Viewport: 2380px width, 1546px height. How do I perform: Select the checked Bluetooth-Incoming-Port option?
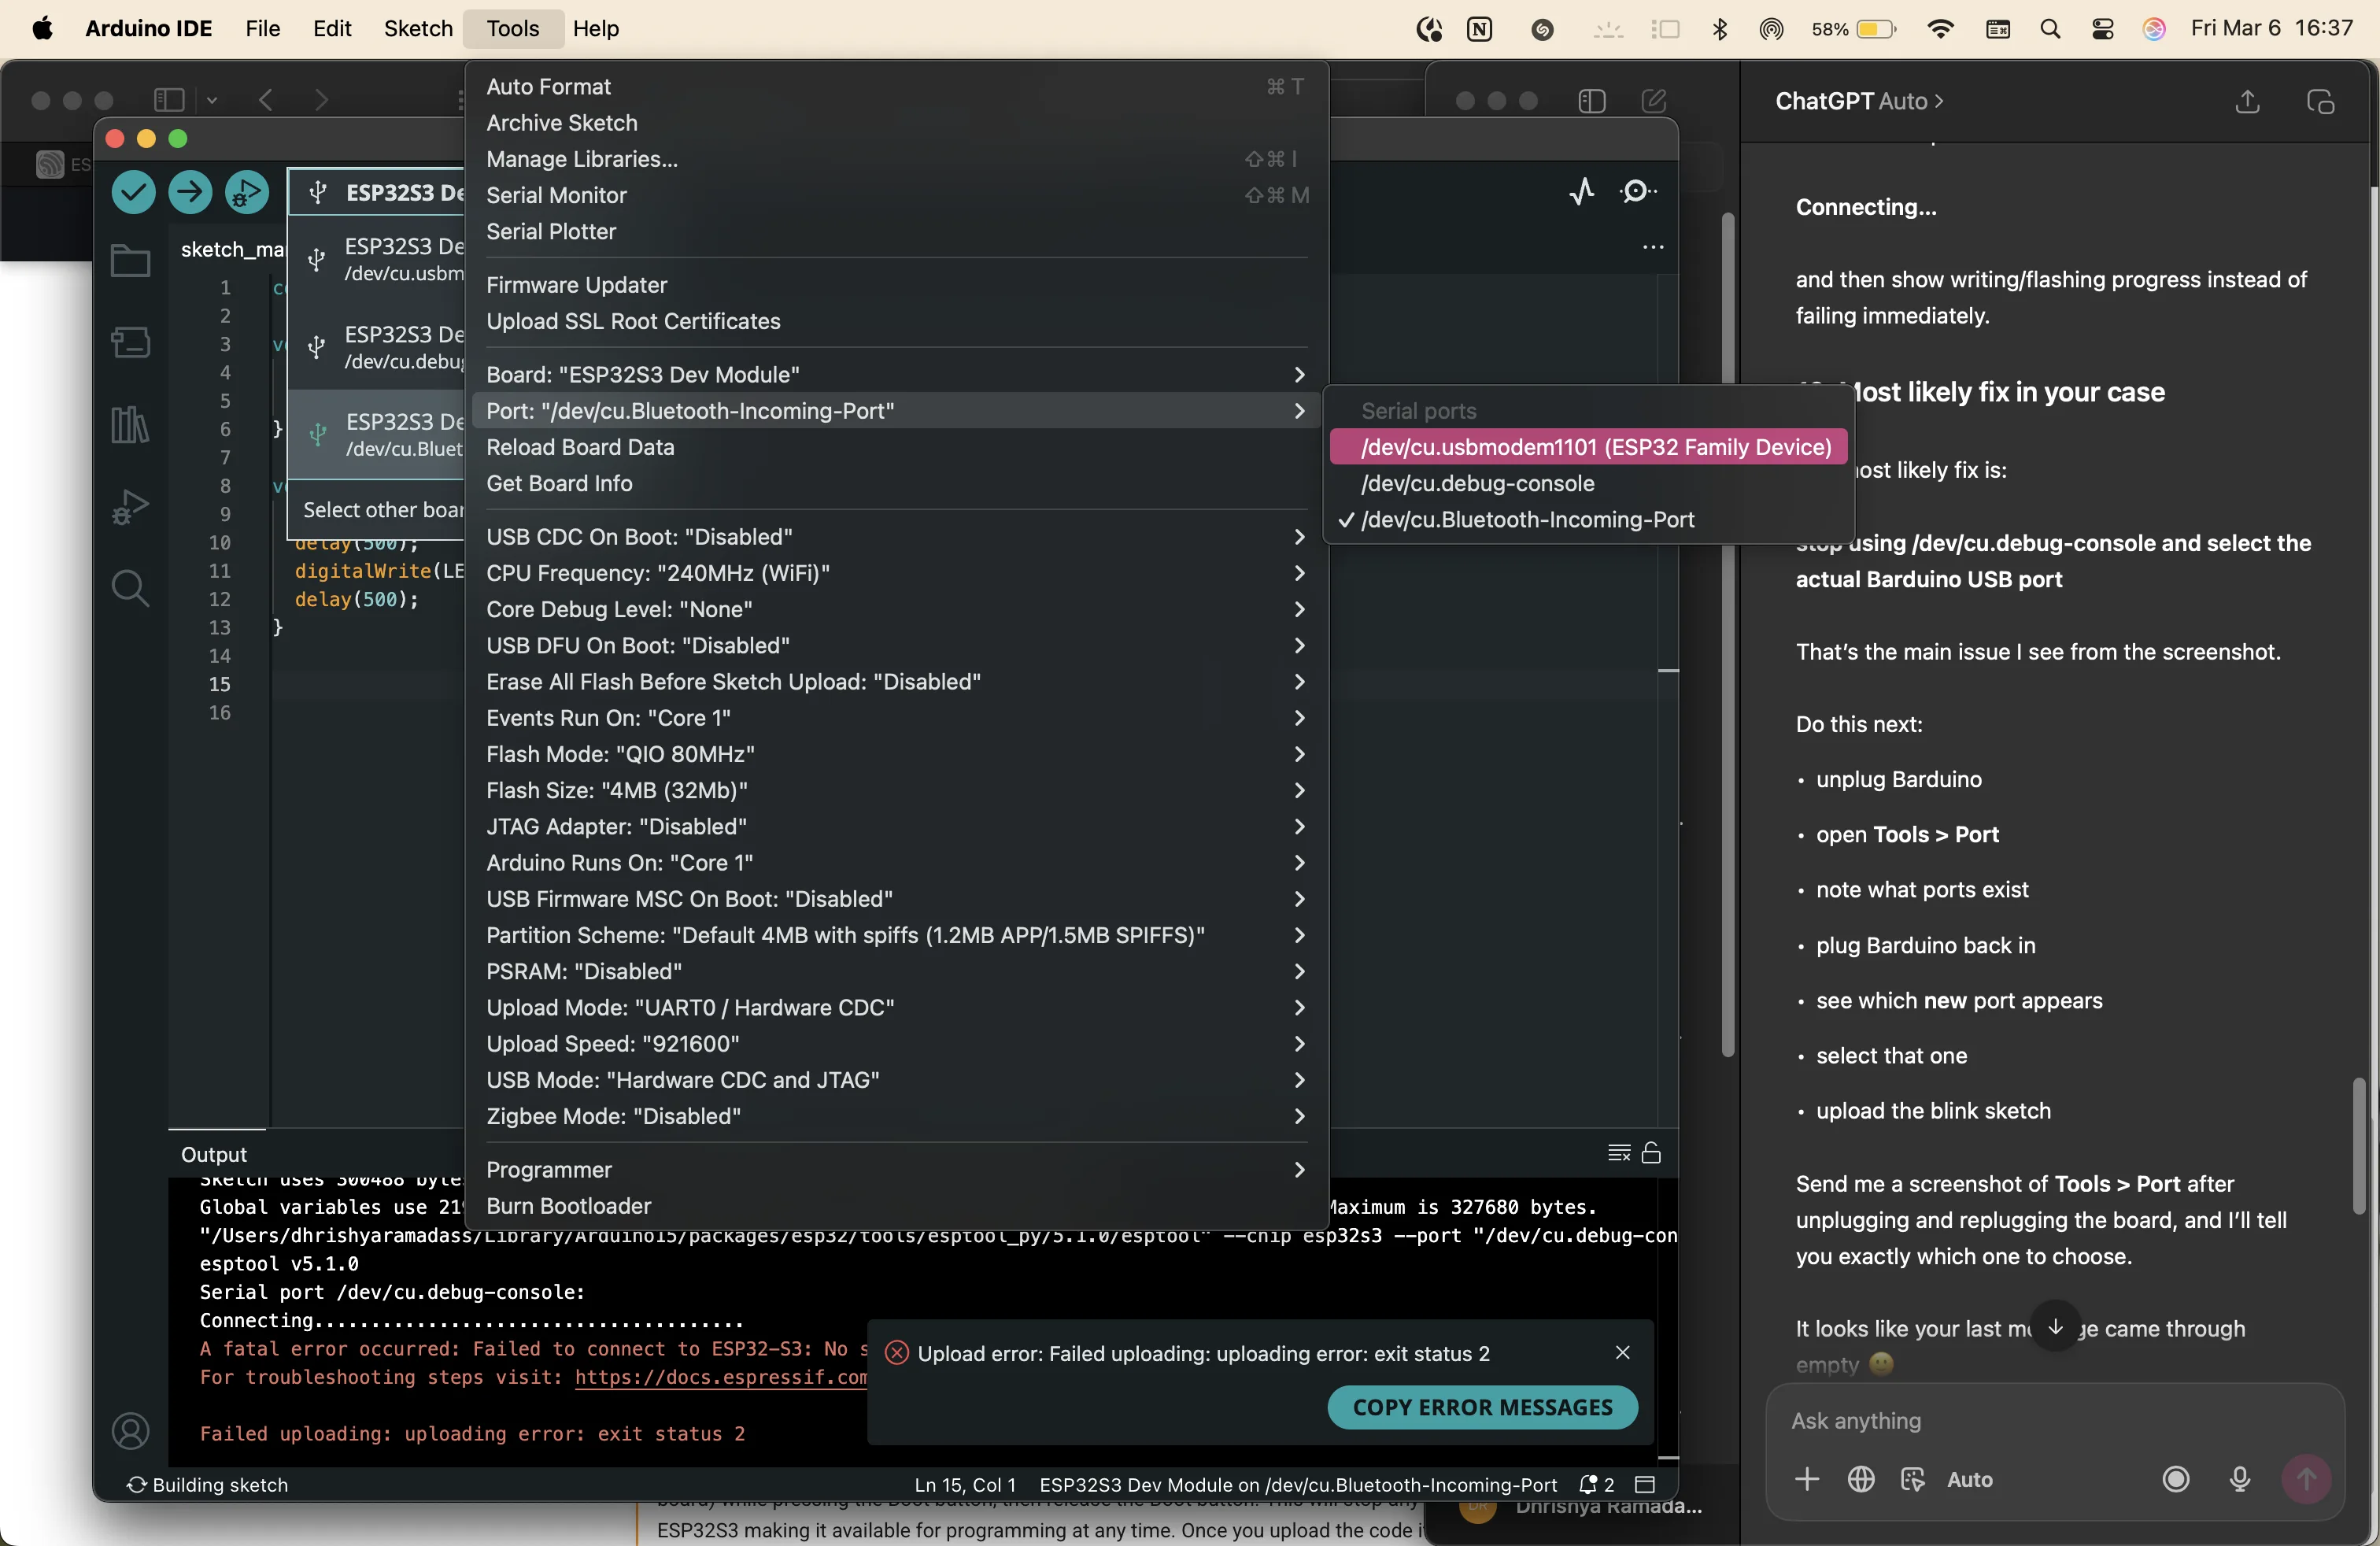(x=1527, y=520)
